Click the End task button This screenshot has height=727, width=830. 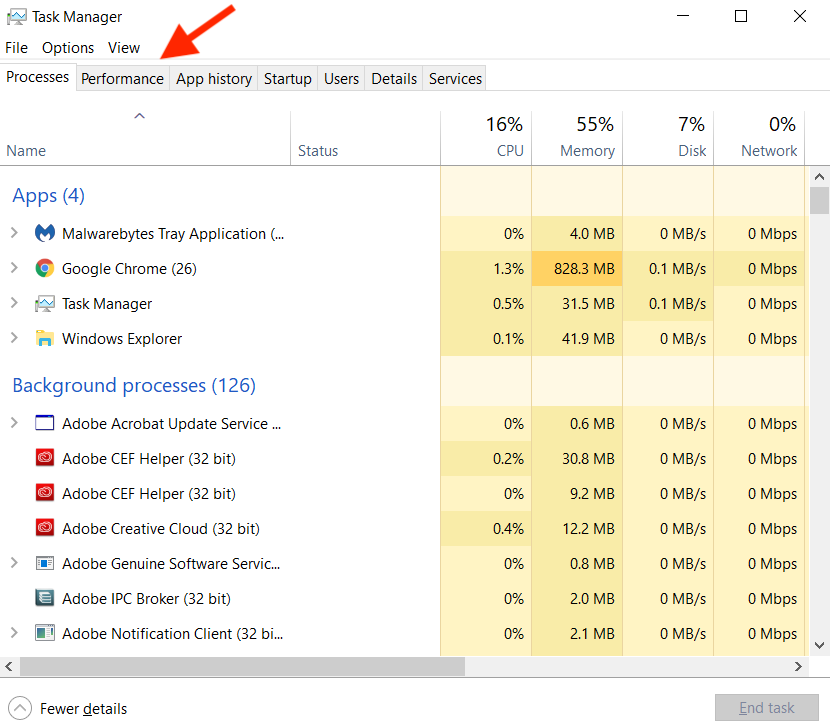pos(766,707)
